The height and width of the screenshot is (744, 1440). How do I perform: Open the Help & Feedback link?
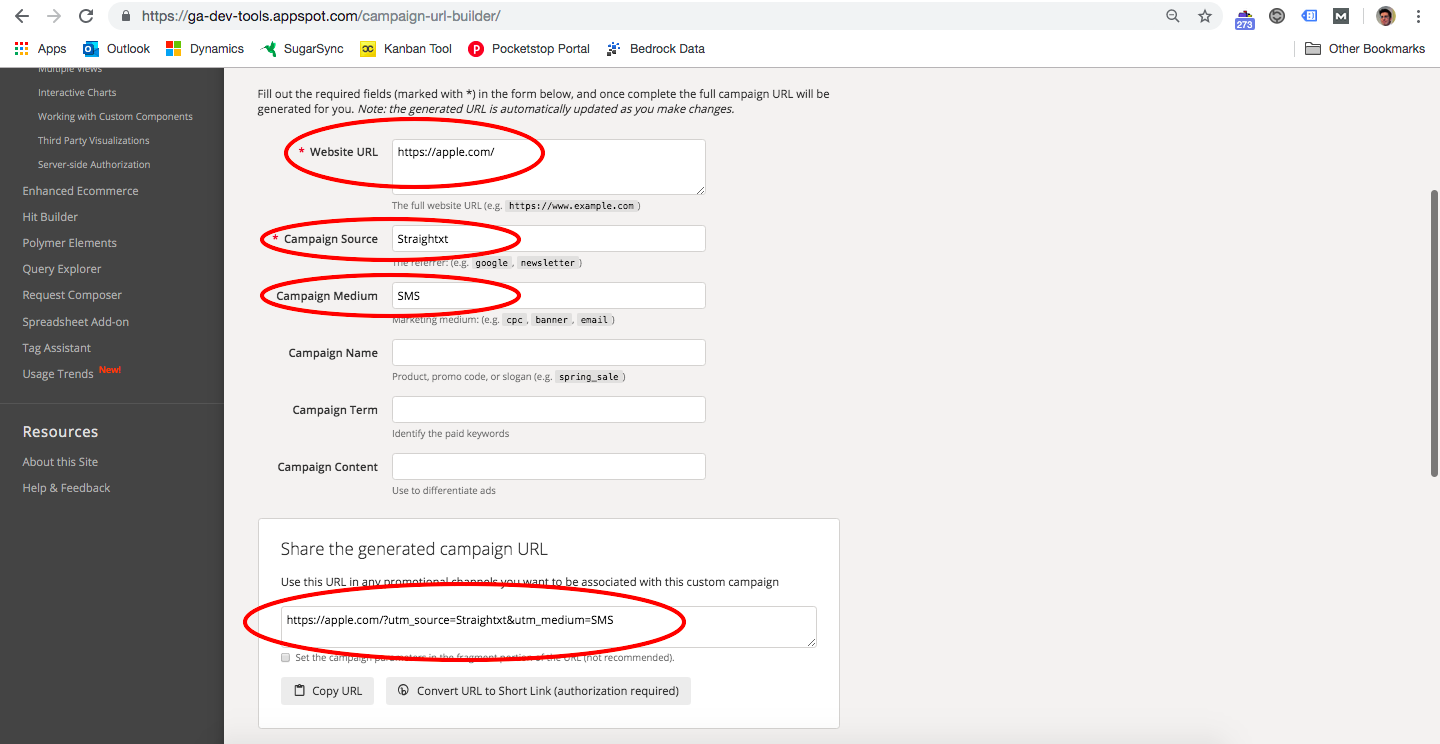click(66, 487)
